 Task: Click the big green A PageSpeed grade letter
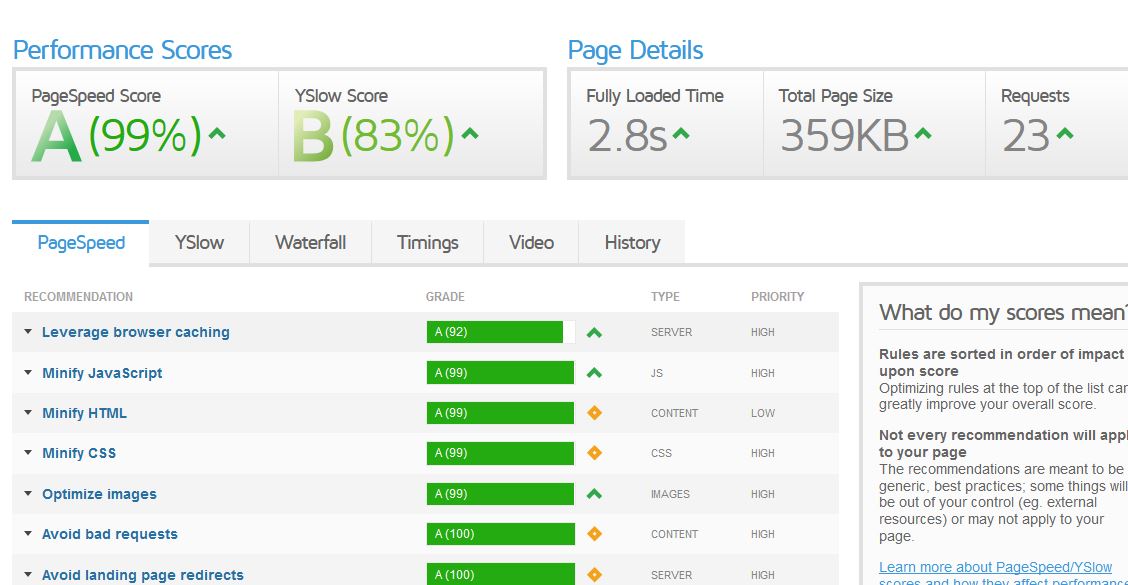pos(56,136)
